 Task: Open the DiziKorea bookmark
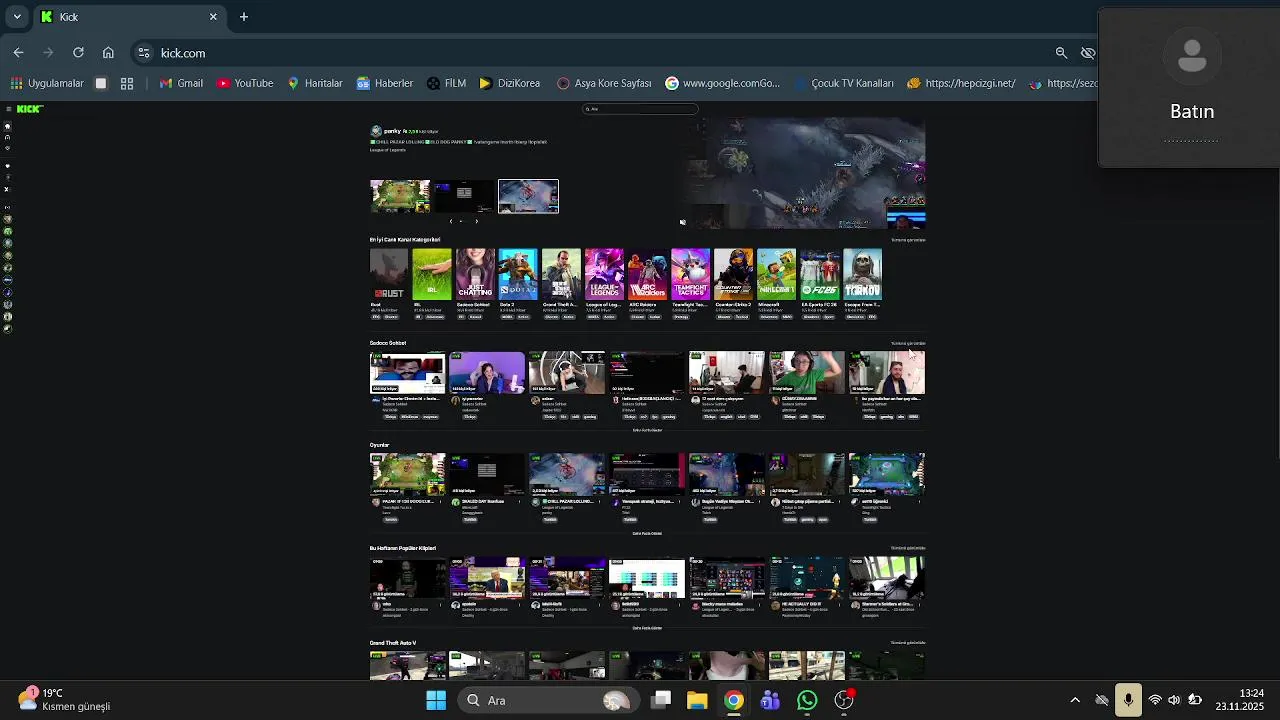[510, 83]
